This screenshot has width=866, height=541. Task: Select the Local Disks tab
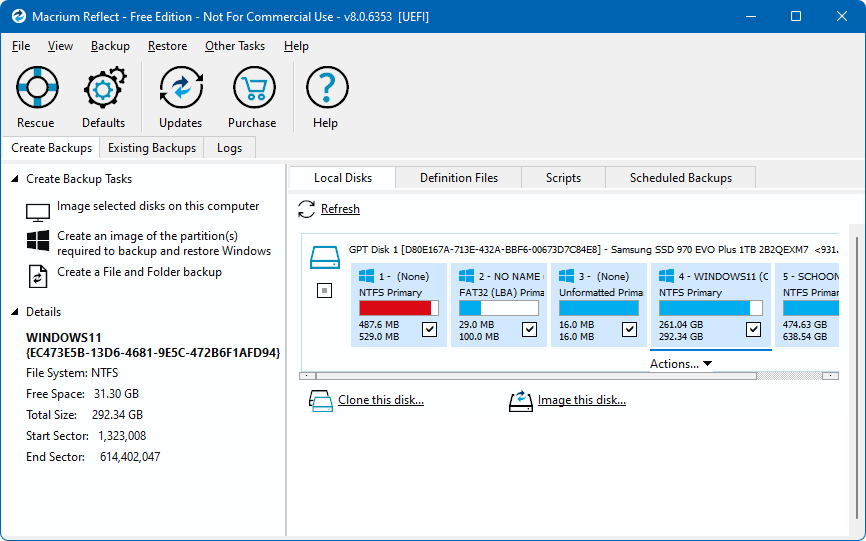(342, 178)
